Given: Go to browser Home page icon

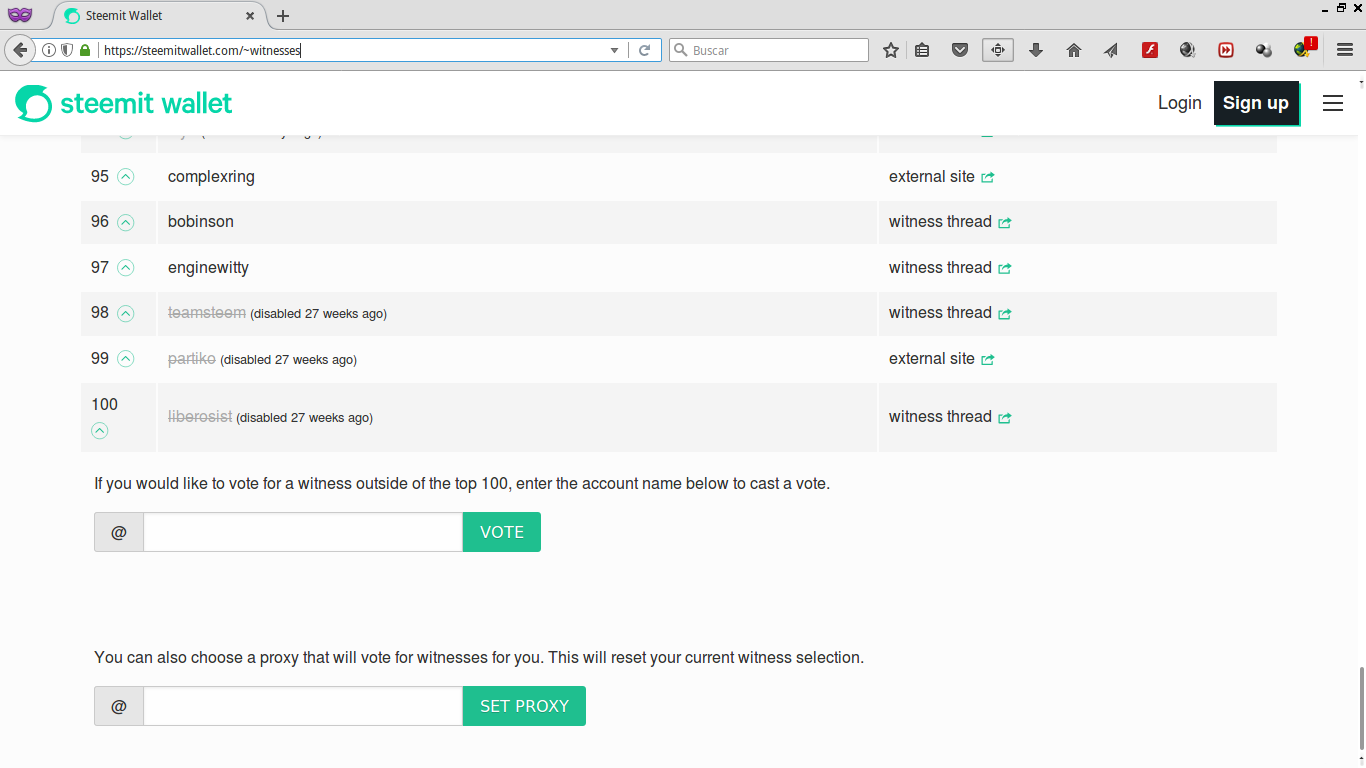Looking at the screenshot, I should [x=1074, y=50].
